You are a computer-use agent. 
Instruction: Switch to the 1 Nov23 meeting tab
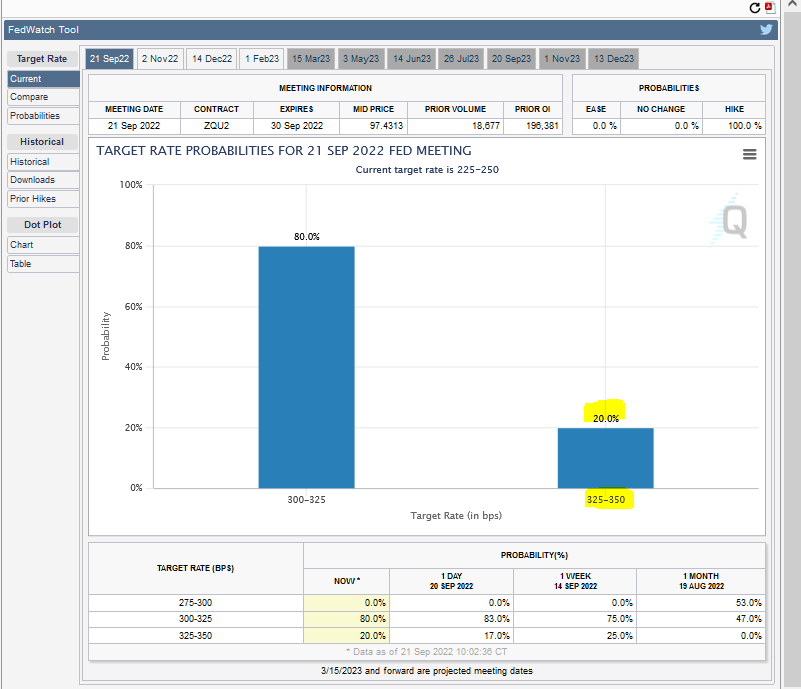coord(562,59)
